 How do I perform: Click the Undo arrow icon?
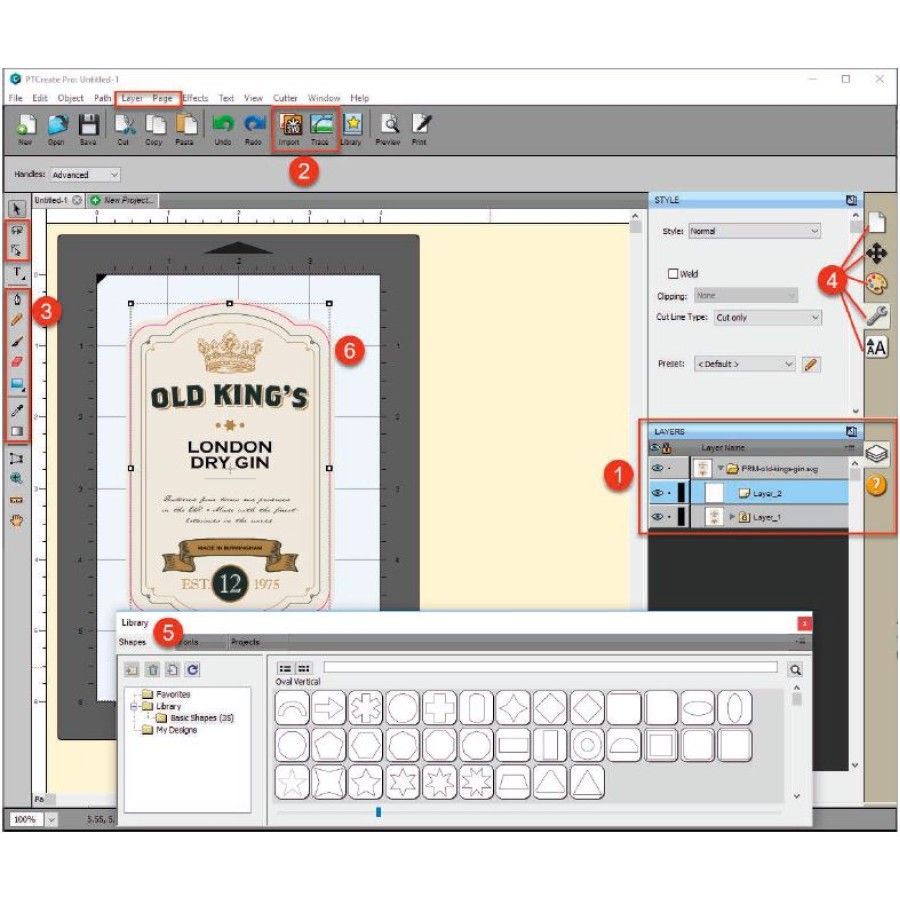pos(223,126)
